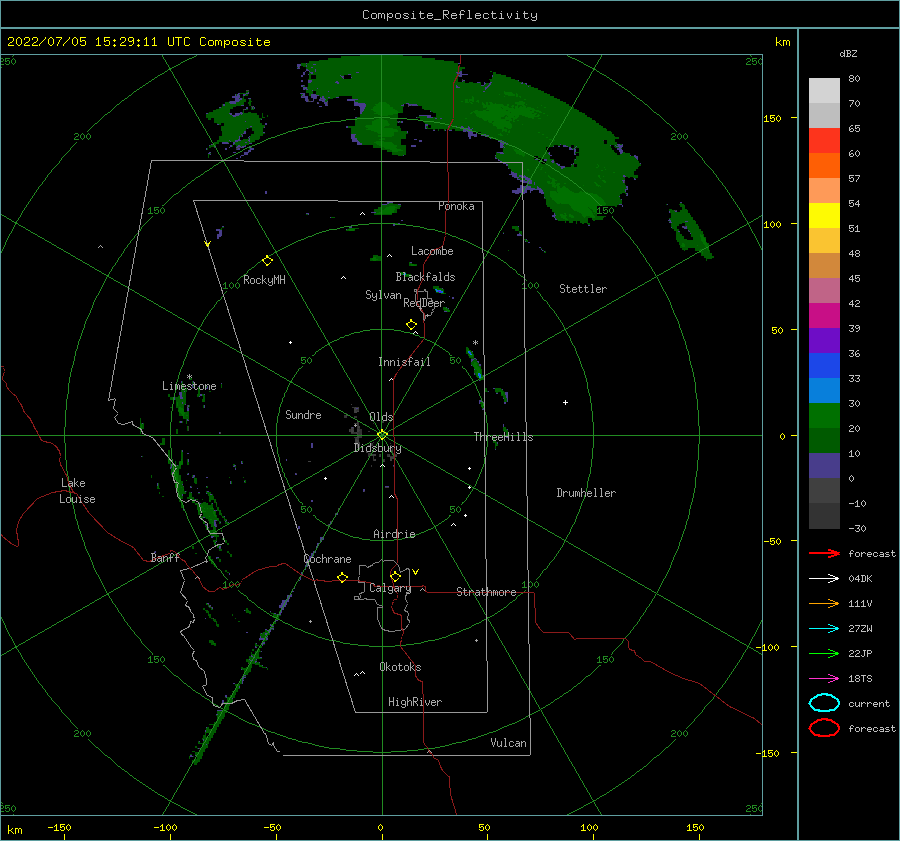Select the yellow diamond marker inside Calgary
The width and height of the screenshot is (900, 841).
click(395, 576)
